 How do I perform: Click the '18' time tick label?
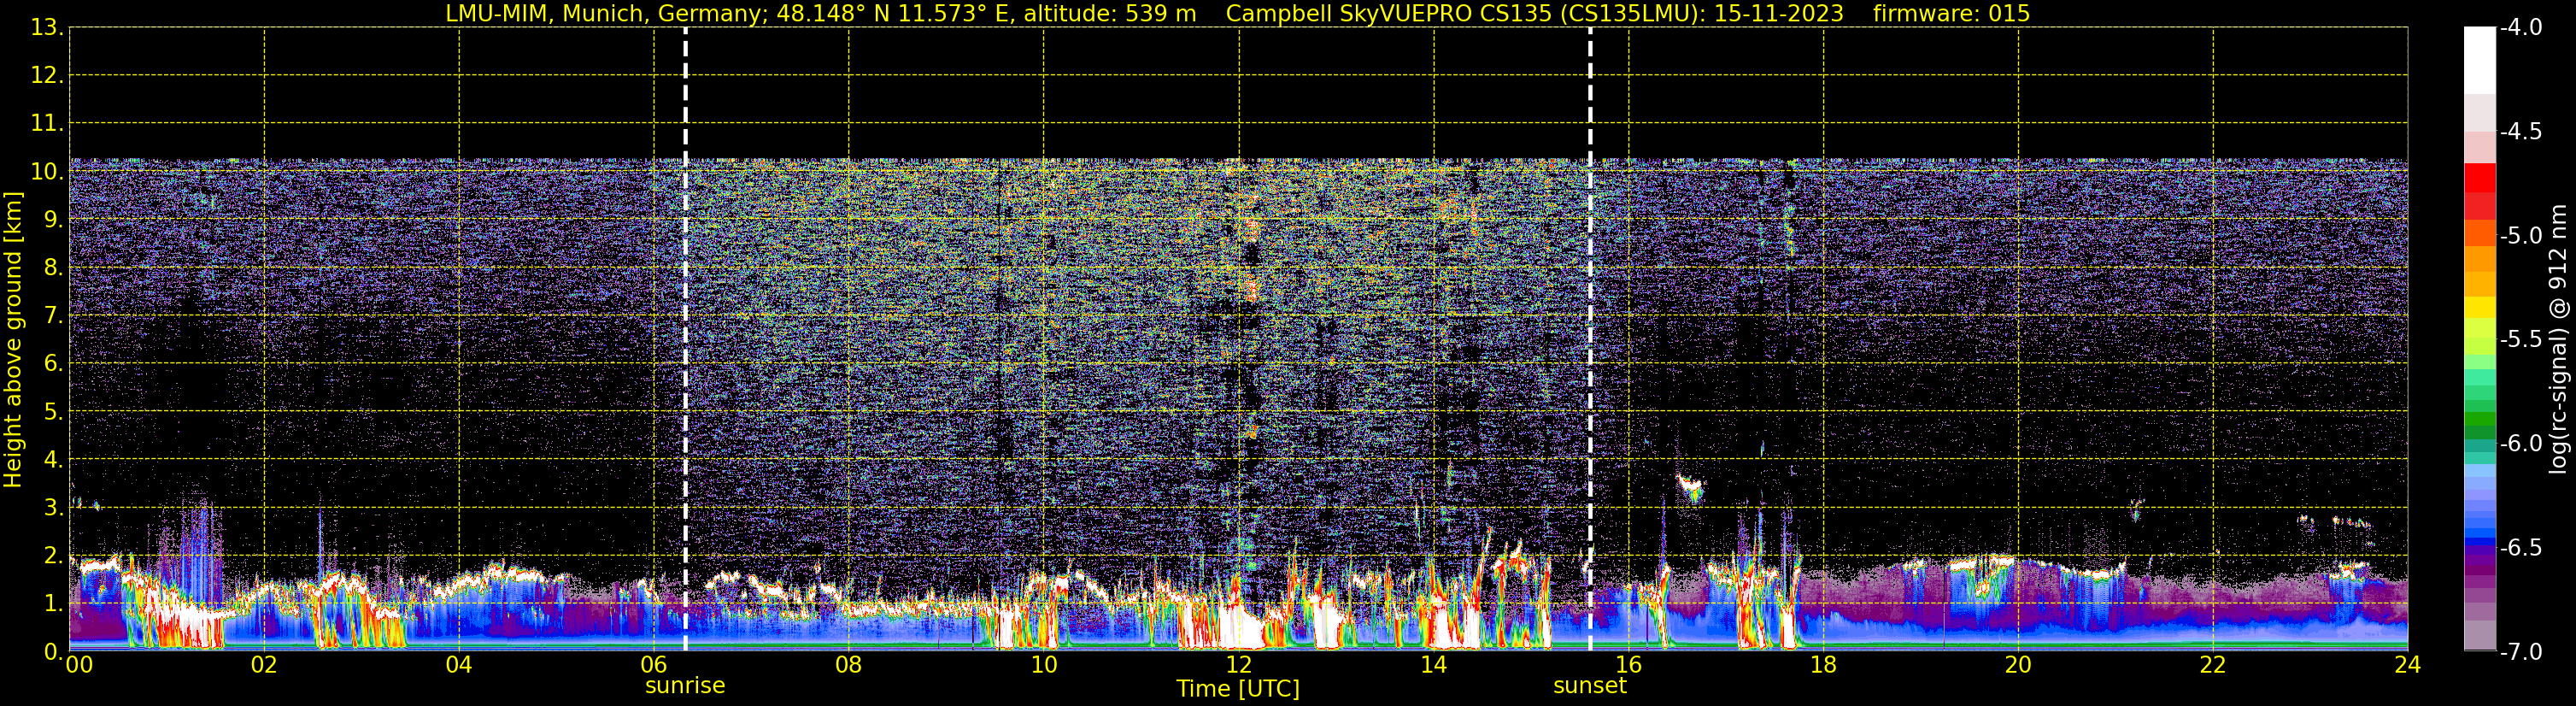1824,665
